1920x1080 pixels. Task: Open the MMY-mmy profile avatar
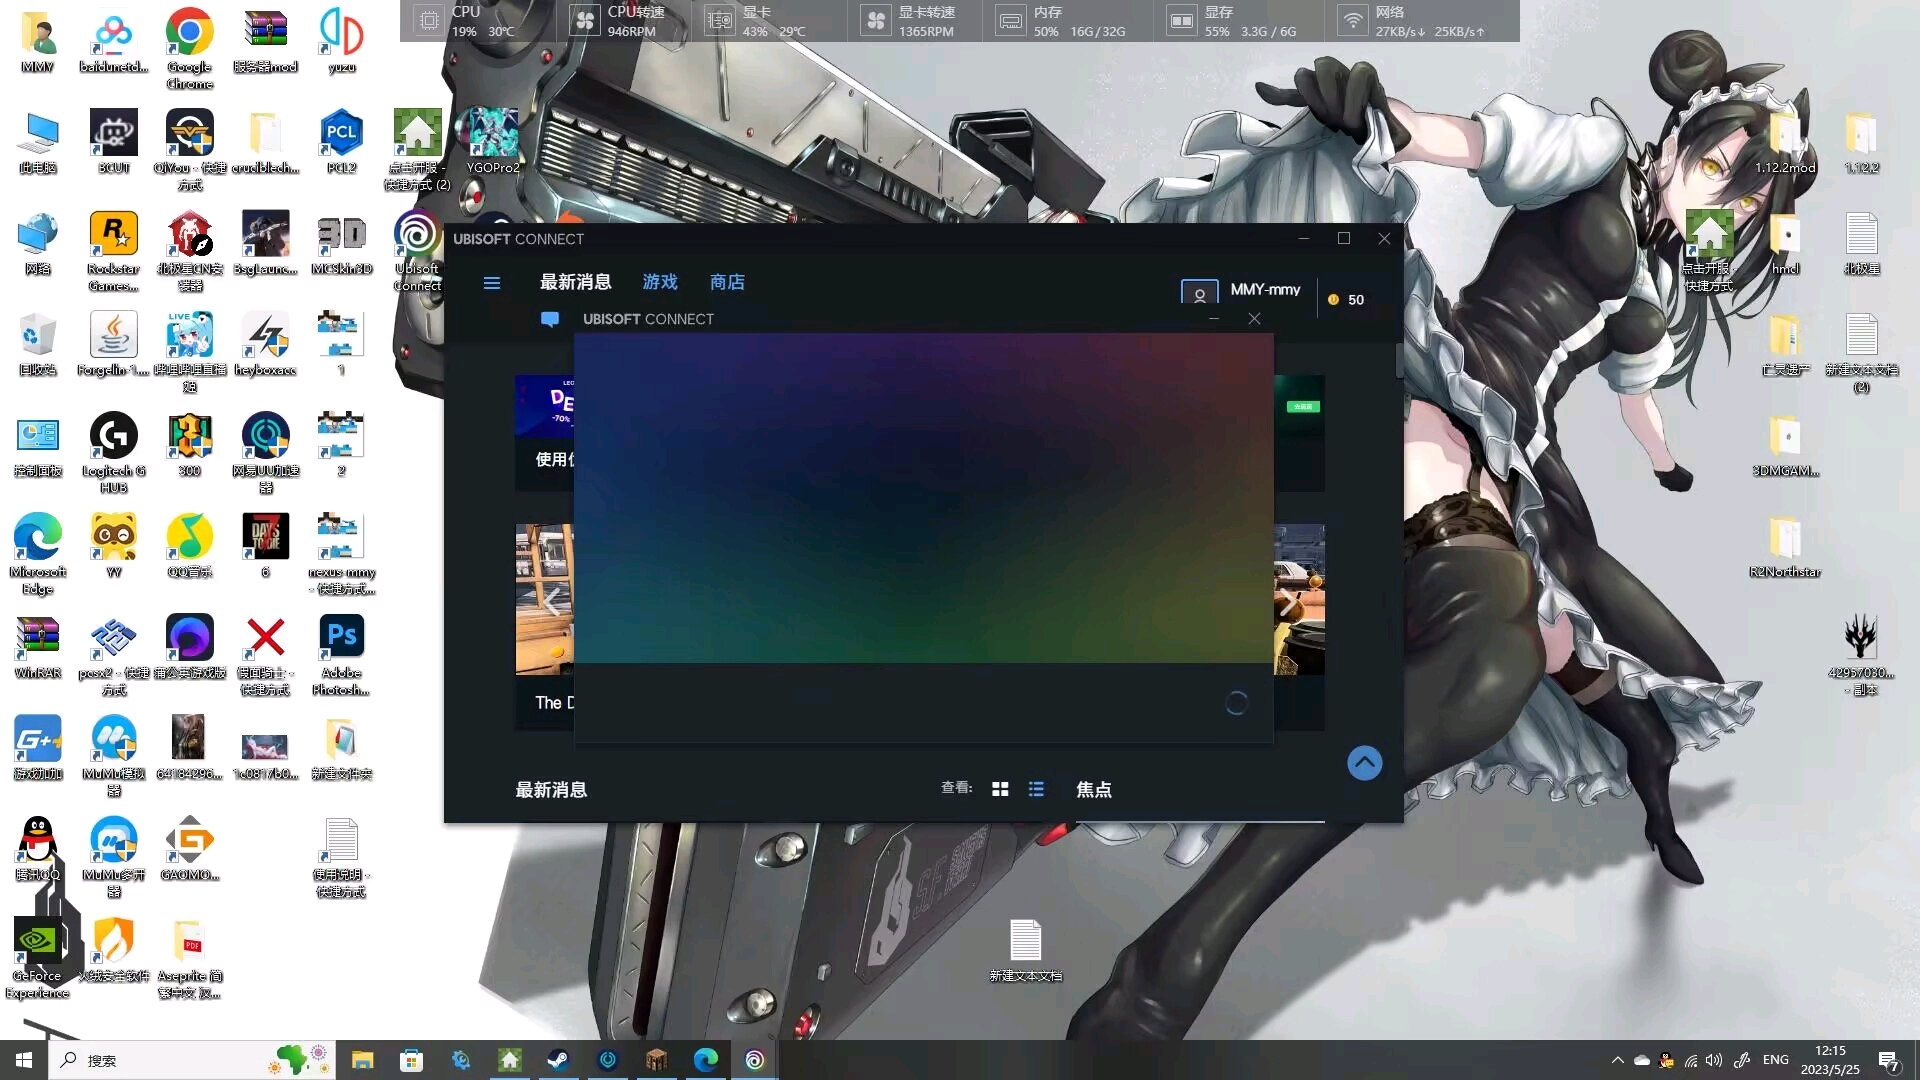point(1199,292)
